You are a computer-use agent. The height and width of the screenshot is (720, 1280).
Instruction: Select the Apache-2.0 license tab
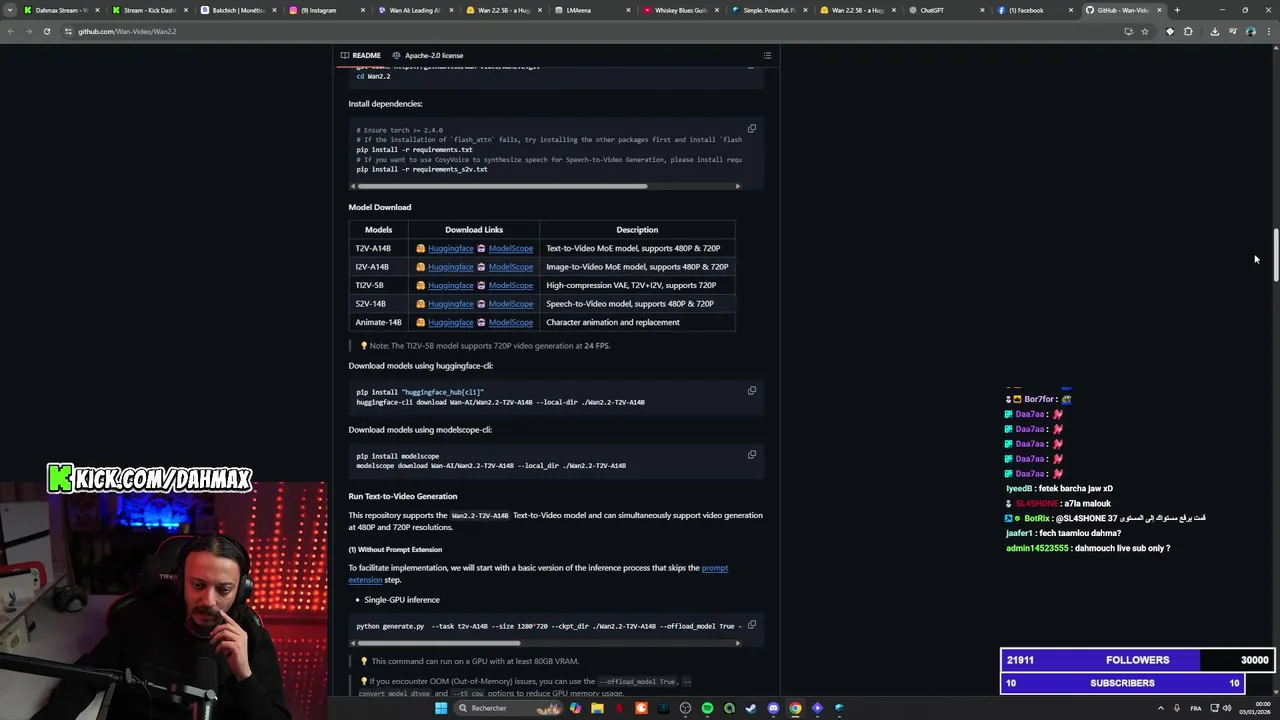tap(427, 55)
